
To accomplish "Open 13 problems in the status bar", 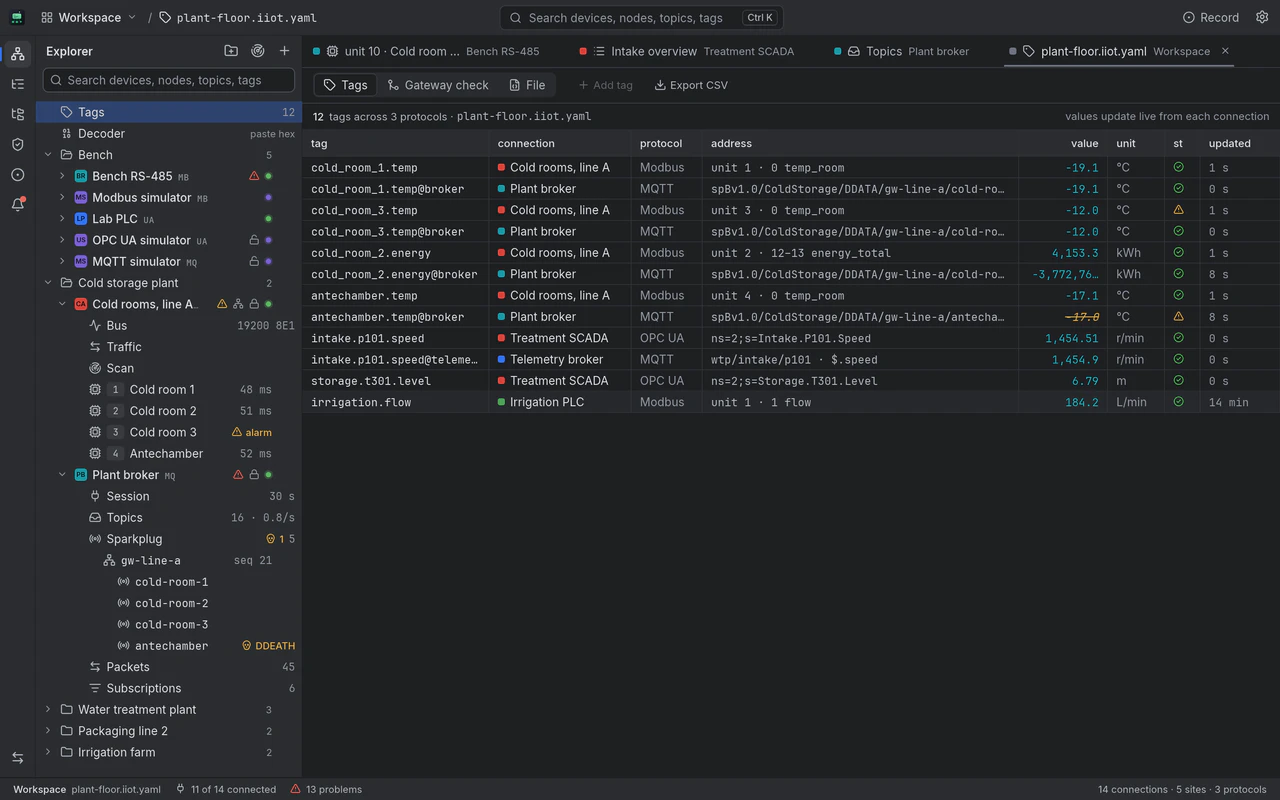I will click(326, 789).
